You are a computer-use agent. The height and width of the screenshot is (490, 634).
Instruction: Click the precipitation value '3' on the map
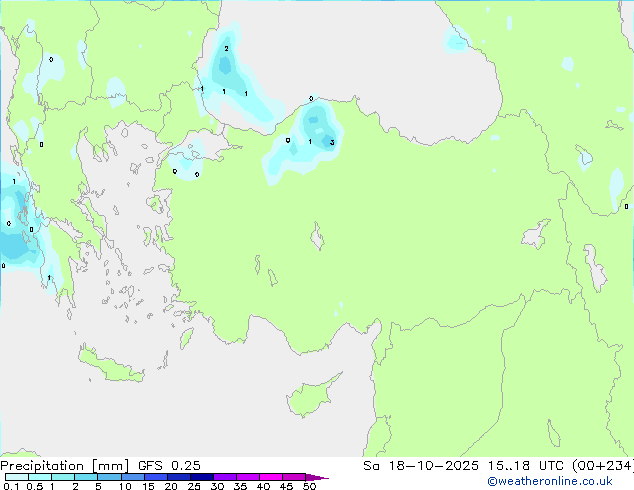tap(332, 142)
